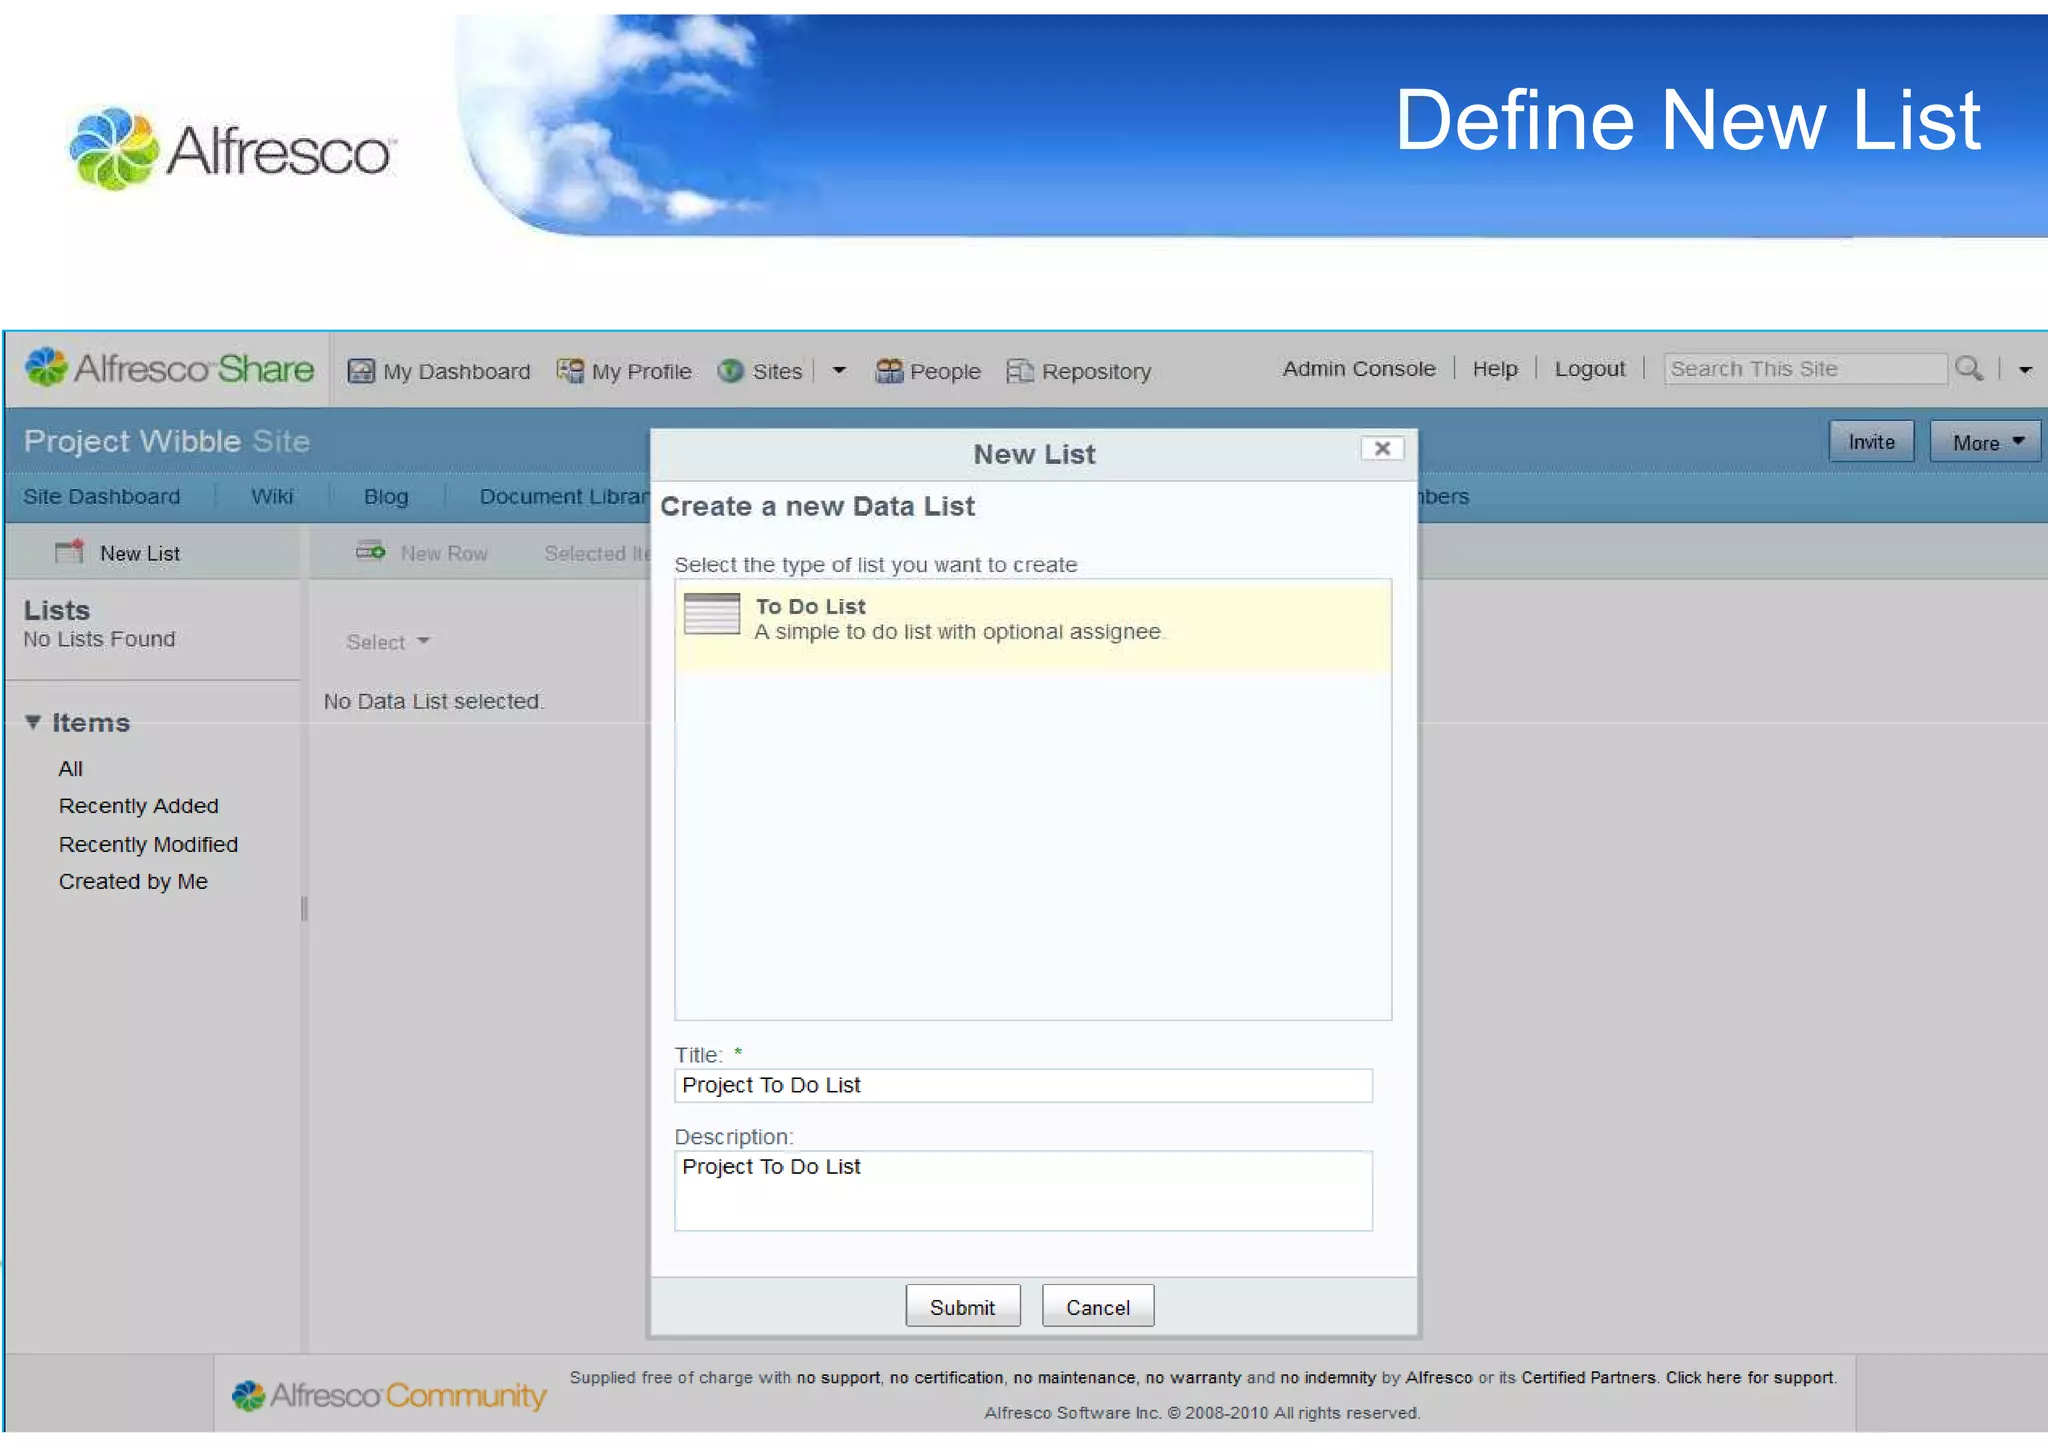The image size is (2048, 1447).
Task: Click the Repository icon
Action: (x=1019, y=371)
